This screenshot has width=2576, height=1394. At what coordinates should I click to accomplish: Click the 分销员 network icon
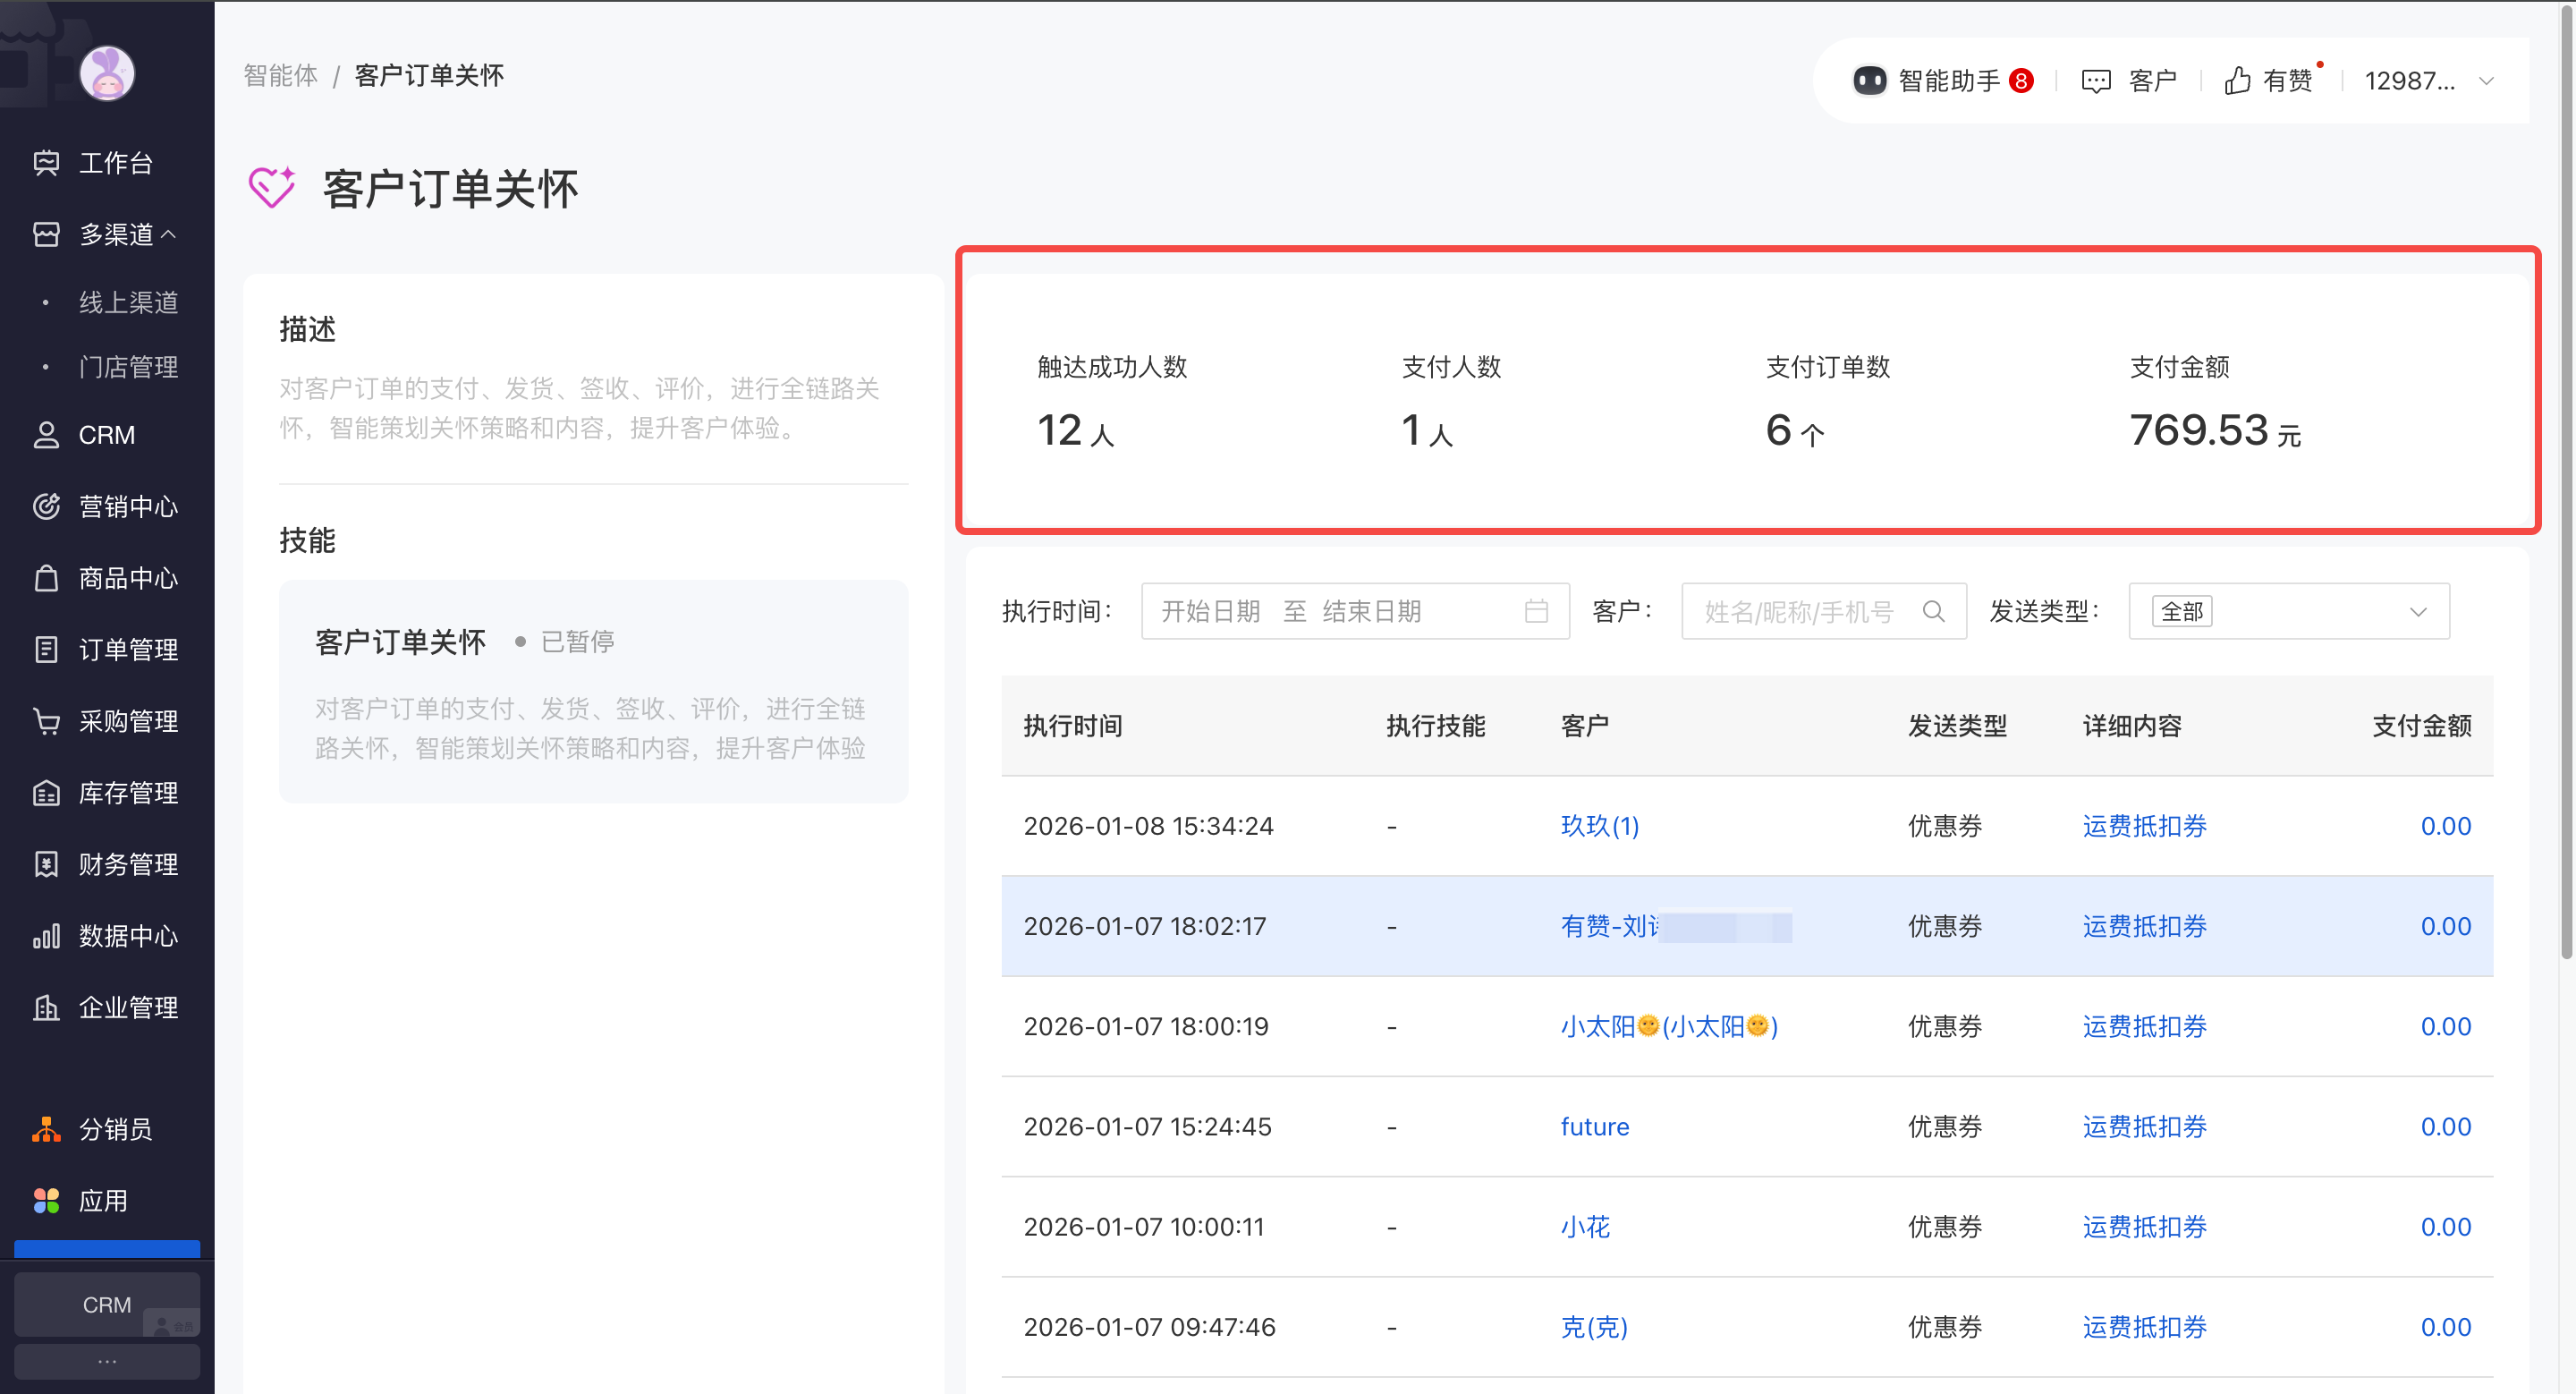click(x=46, y=1129)
